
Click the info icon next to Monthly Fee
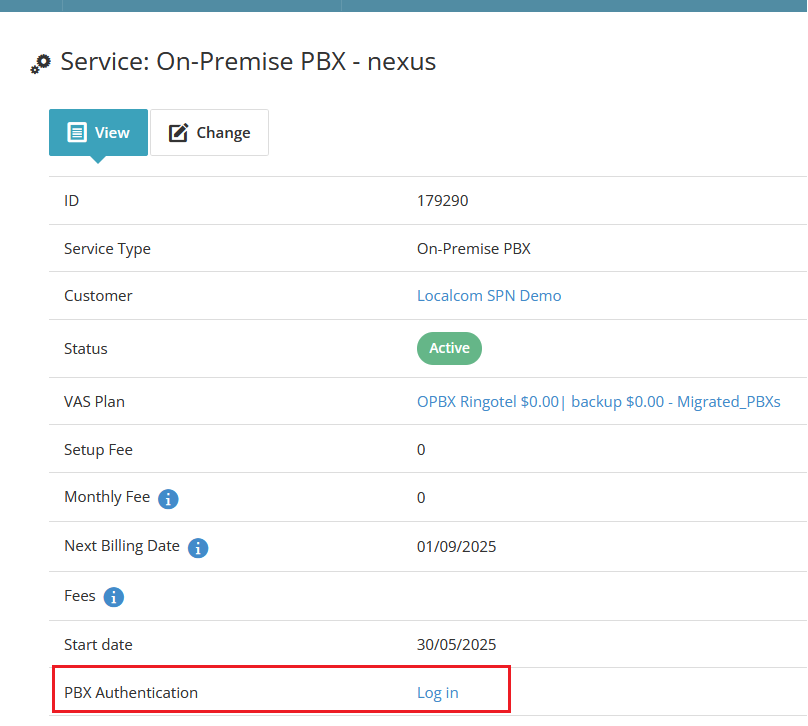click(x=168, y=498)
